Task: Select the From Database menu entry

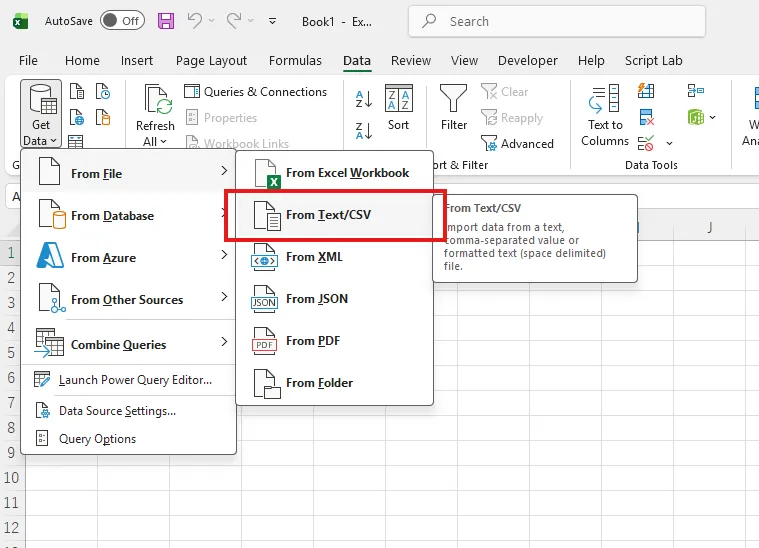Action: pyautogui.click(x=129, y=214)
